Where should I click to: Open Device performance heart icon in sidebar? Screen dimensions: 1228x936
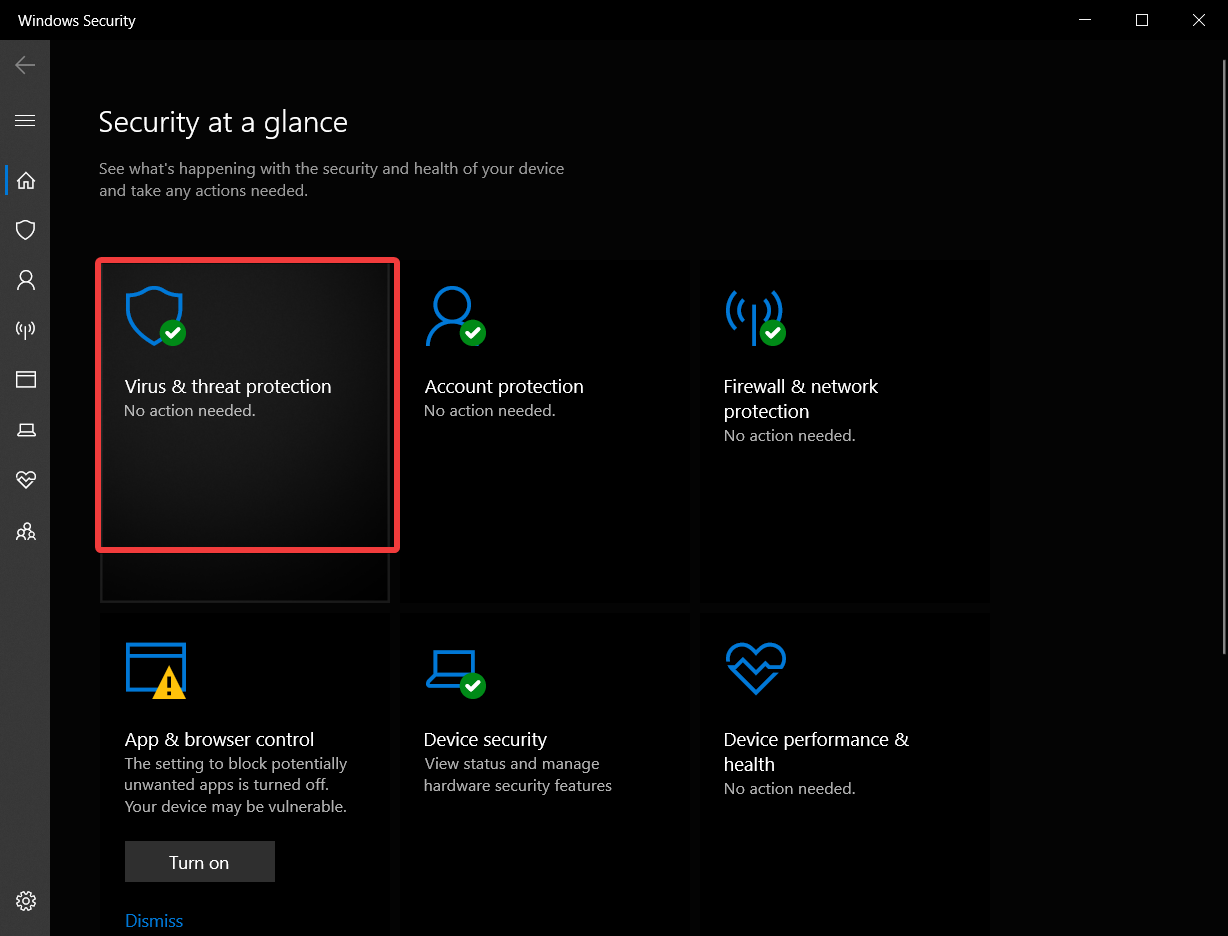[26, 480]
